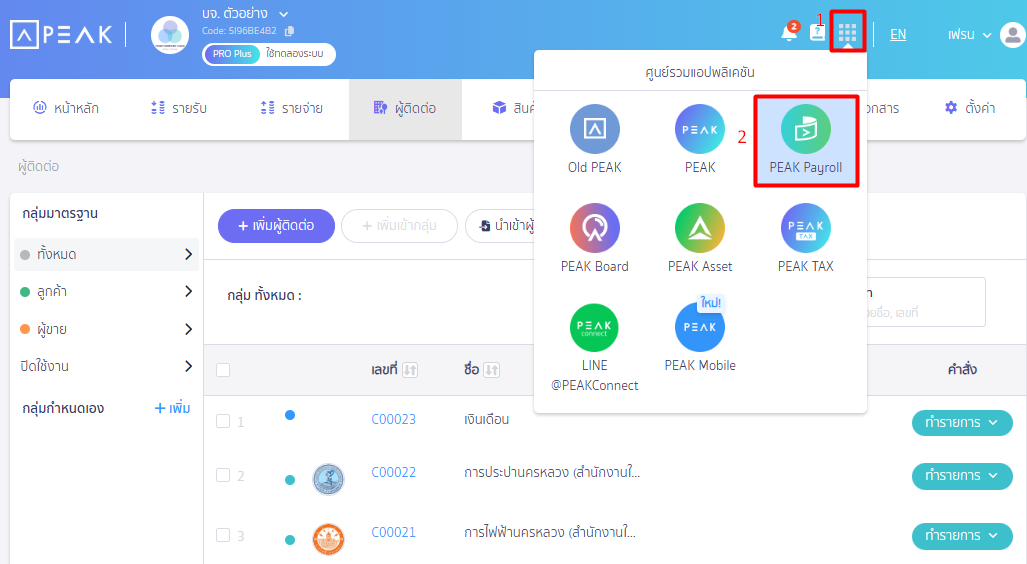Open contact link C00021
Screen dimensions: 1027x564
click(393, 533)
